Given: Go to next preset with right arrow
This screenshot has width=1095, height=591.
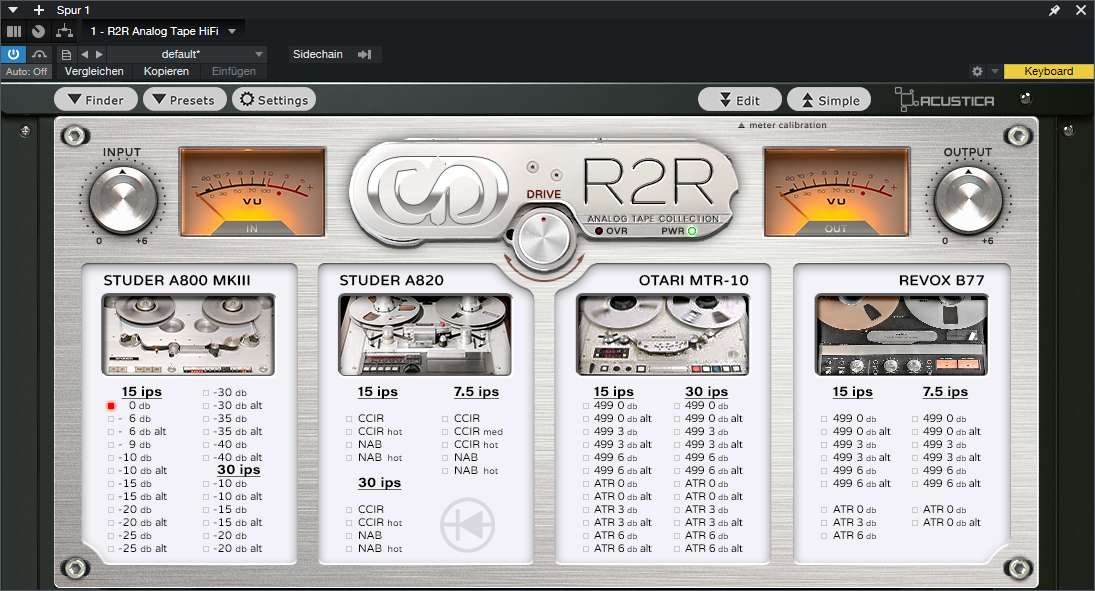Looking at the screenshot, I should (x=99, y=54).
